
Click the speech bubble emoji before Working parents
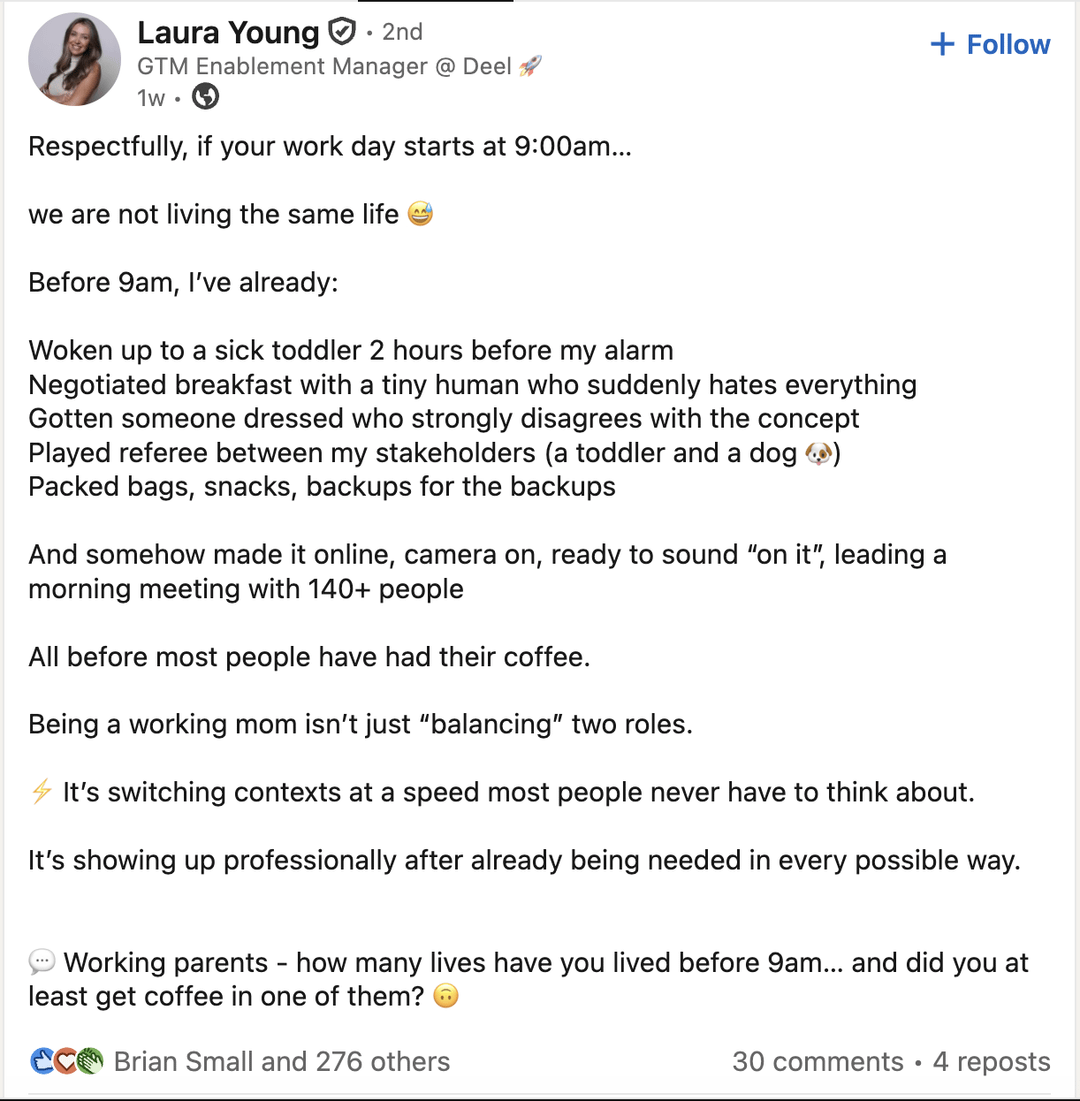coord(41,963)
